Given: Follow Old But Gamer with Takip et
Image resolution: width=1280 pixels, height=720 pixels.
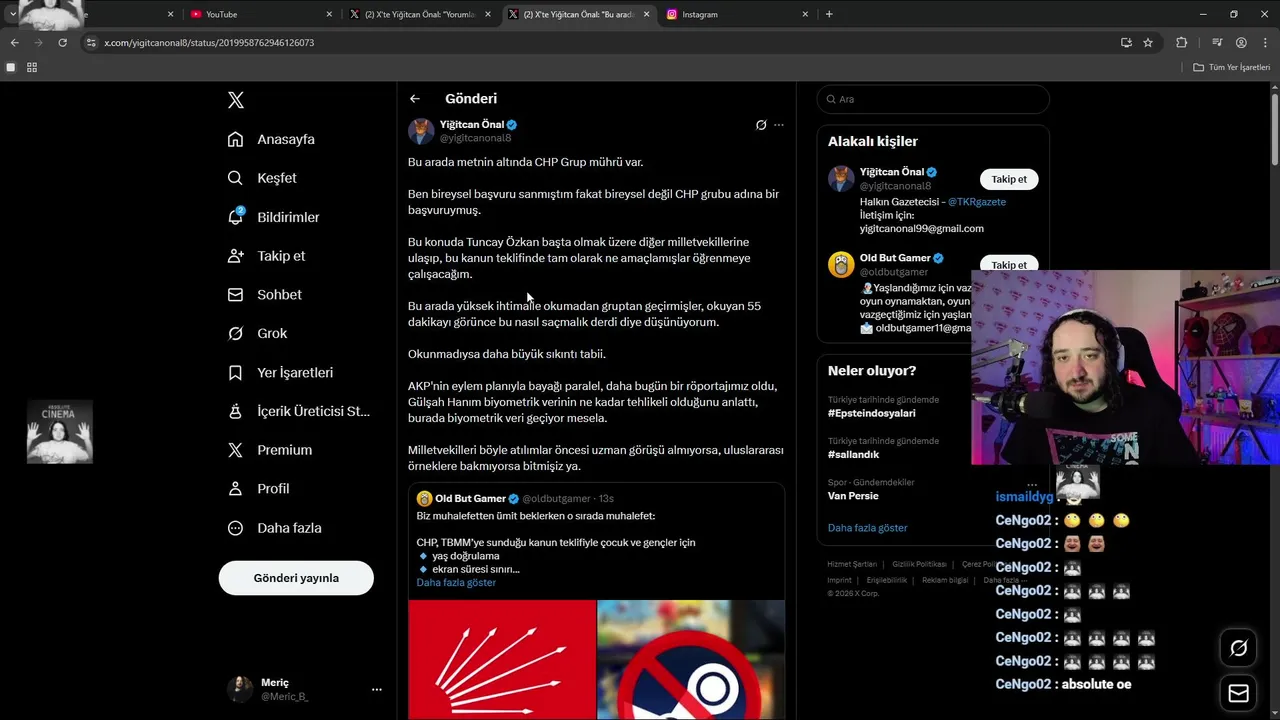Looking at the screenshot, I should click(1009, 264).
